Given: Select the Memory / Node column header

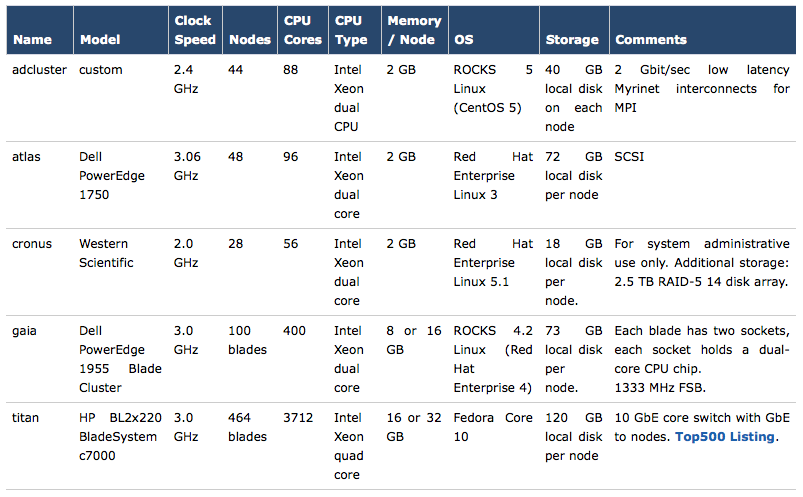Looking at the screenshot, I should 414,30.
